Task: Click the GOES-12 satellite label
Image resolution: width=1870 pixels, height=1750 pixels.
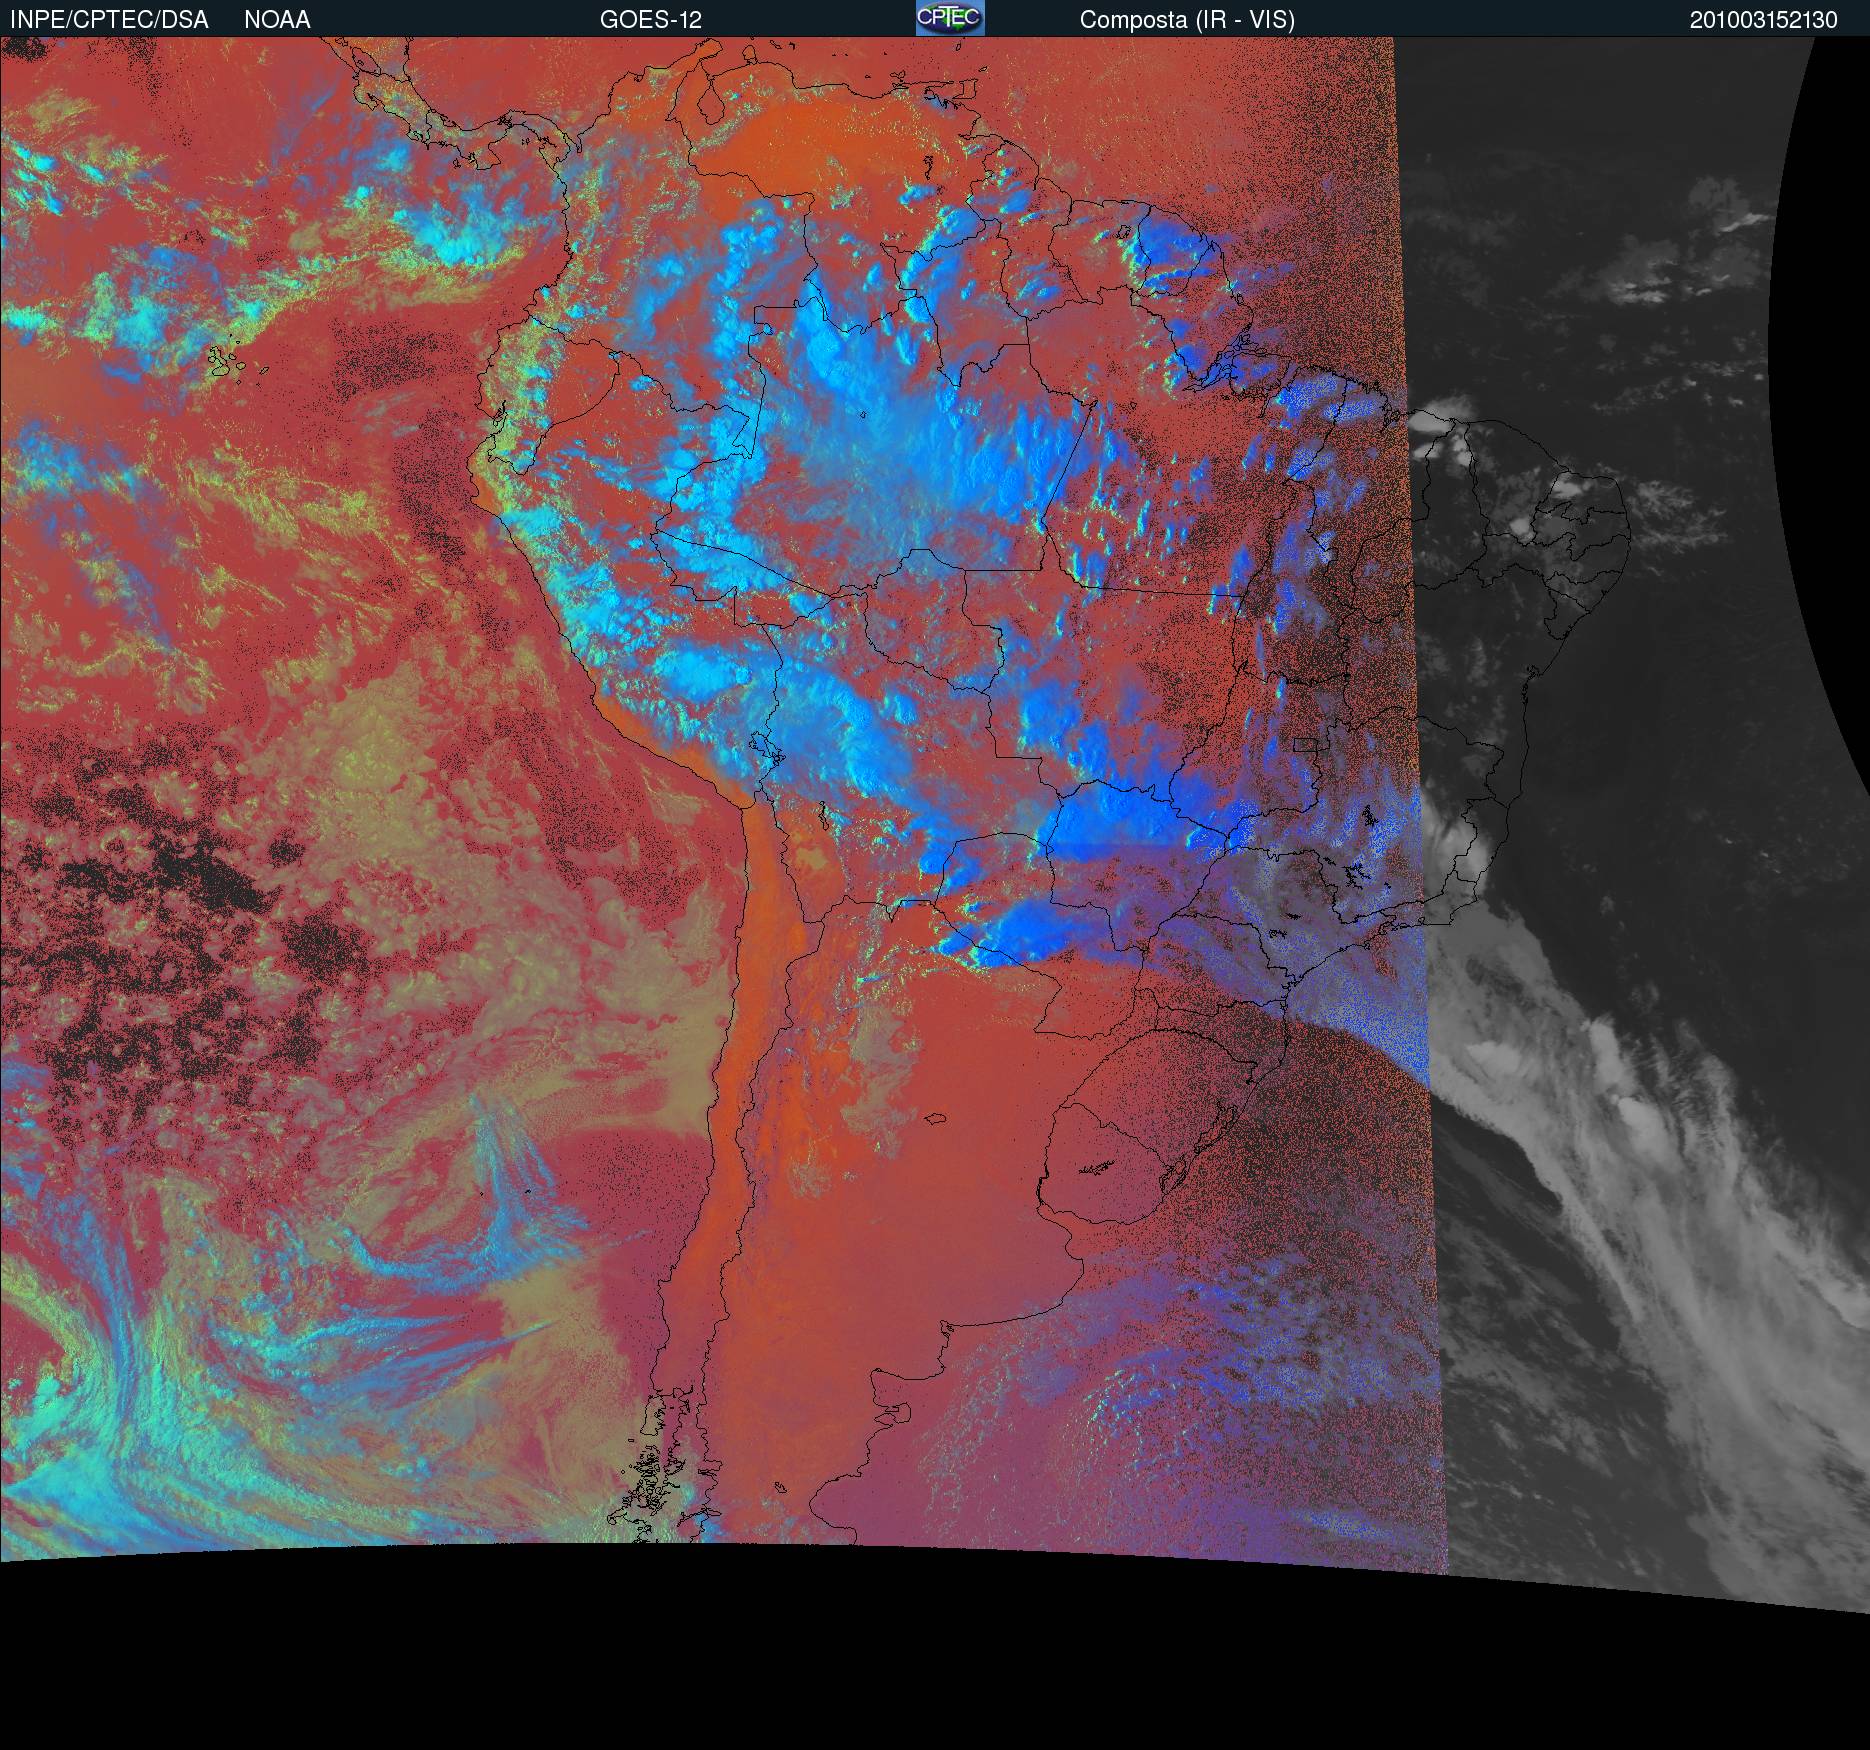Action: pyautogui.click(x=651, y=20)
